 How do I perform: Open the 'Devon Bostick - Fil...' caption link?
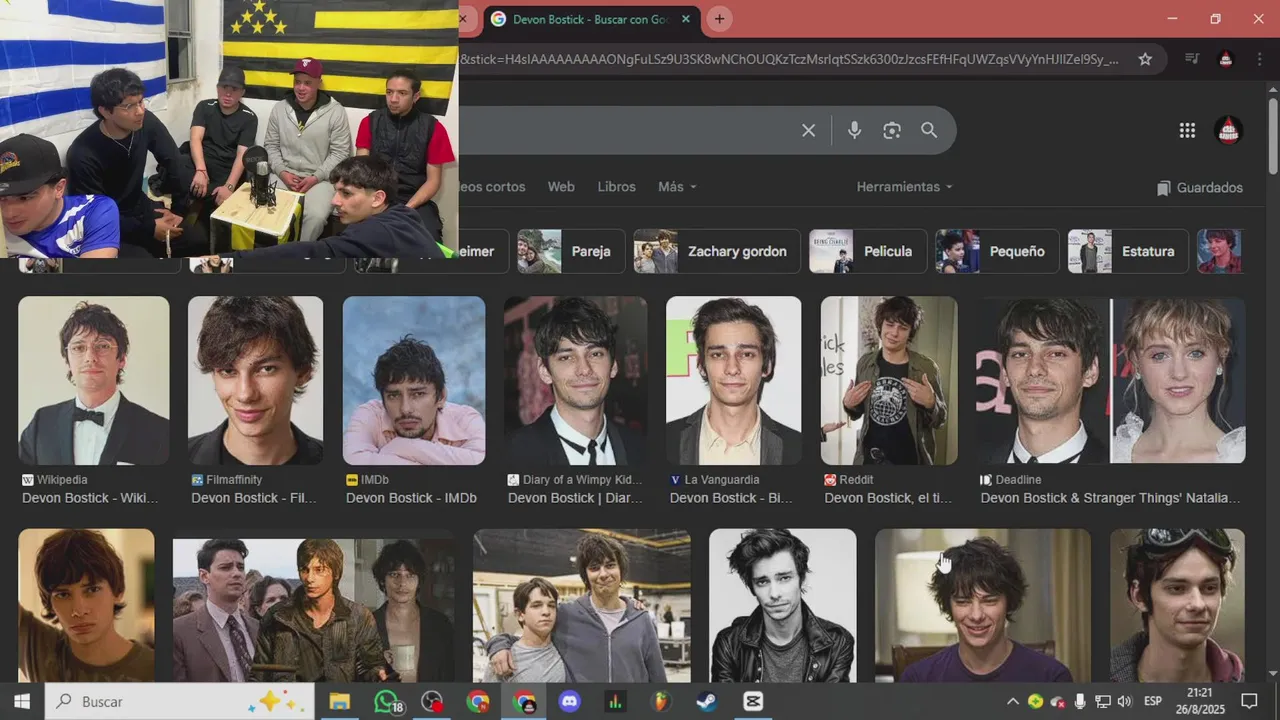[254, 498]
